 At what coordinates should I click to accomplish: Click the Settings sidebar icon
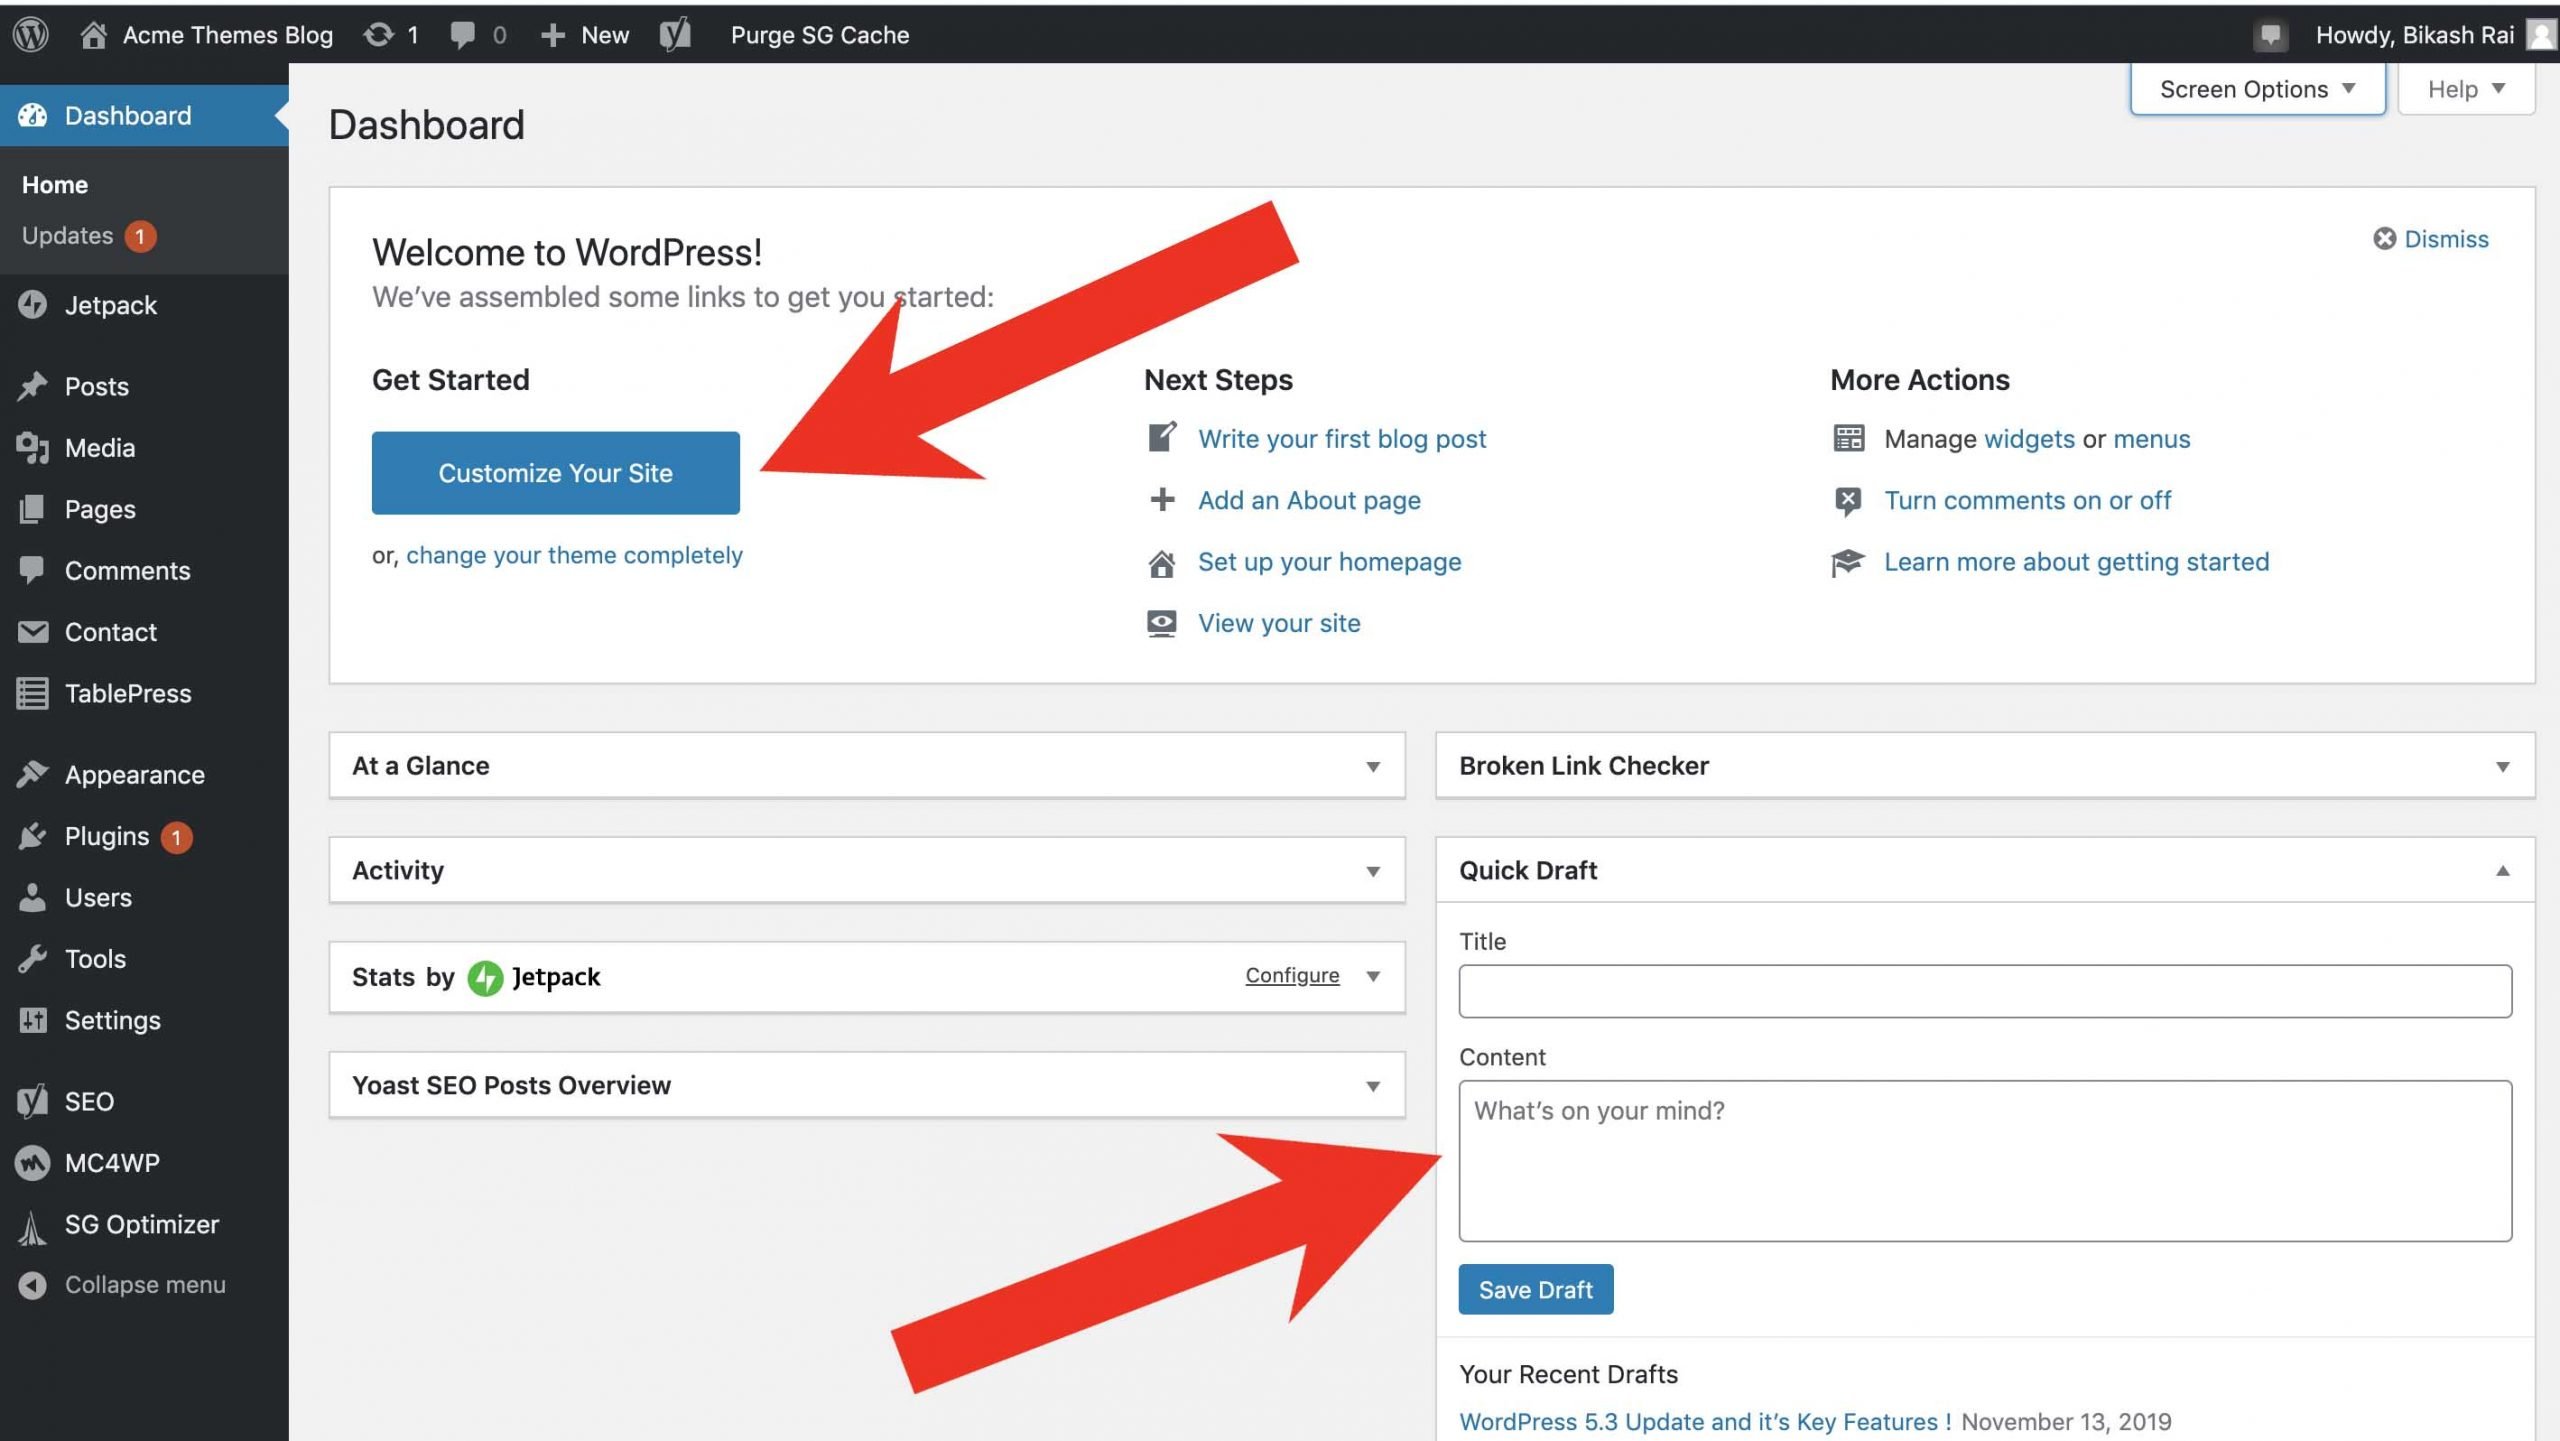[32, 1020]
